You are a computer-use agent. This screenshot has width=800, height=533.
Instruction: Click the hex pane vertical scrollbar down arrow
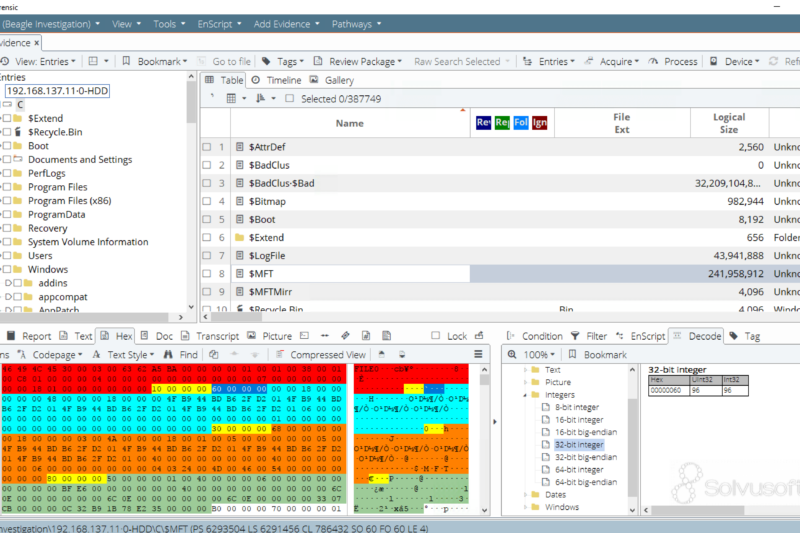point(484,510)
